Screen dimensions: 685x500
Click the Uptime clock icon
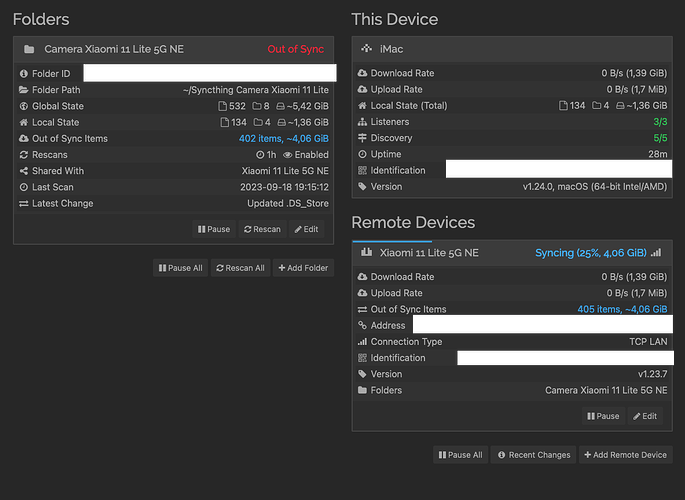click(362, 154)
